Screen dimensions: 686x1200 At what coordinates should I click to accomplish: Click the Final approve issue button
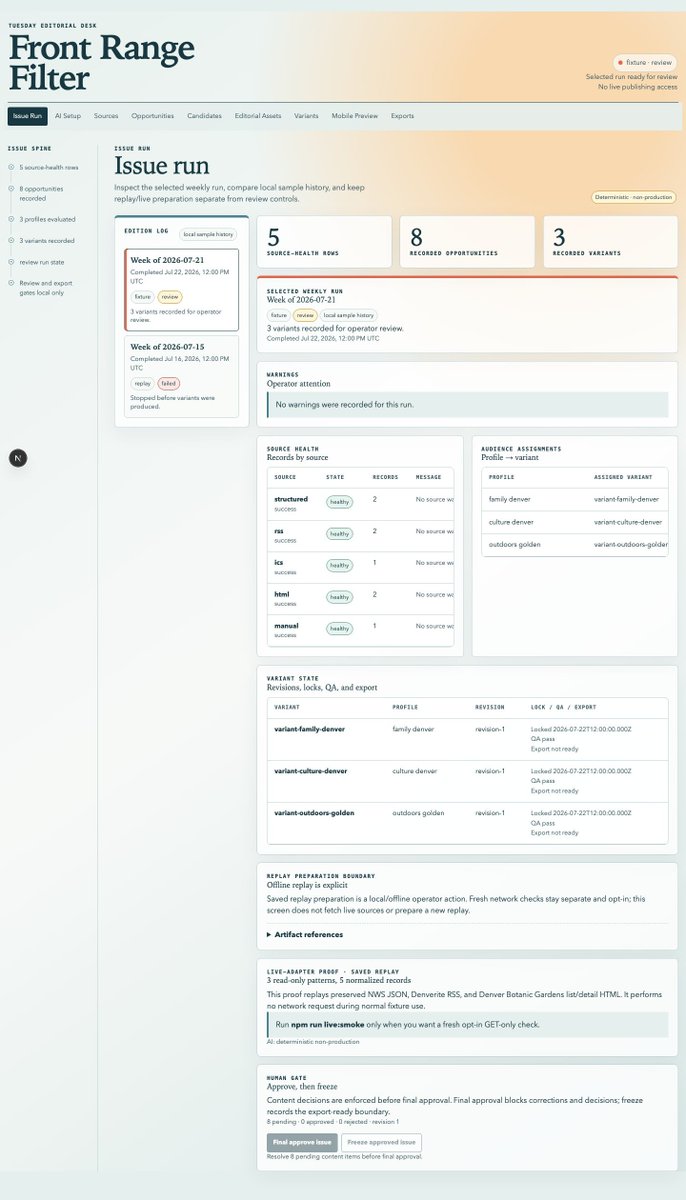tap(302, 1142)
